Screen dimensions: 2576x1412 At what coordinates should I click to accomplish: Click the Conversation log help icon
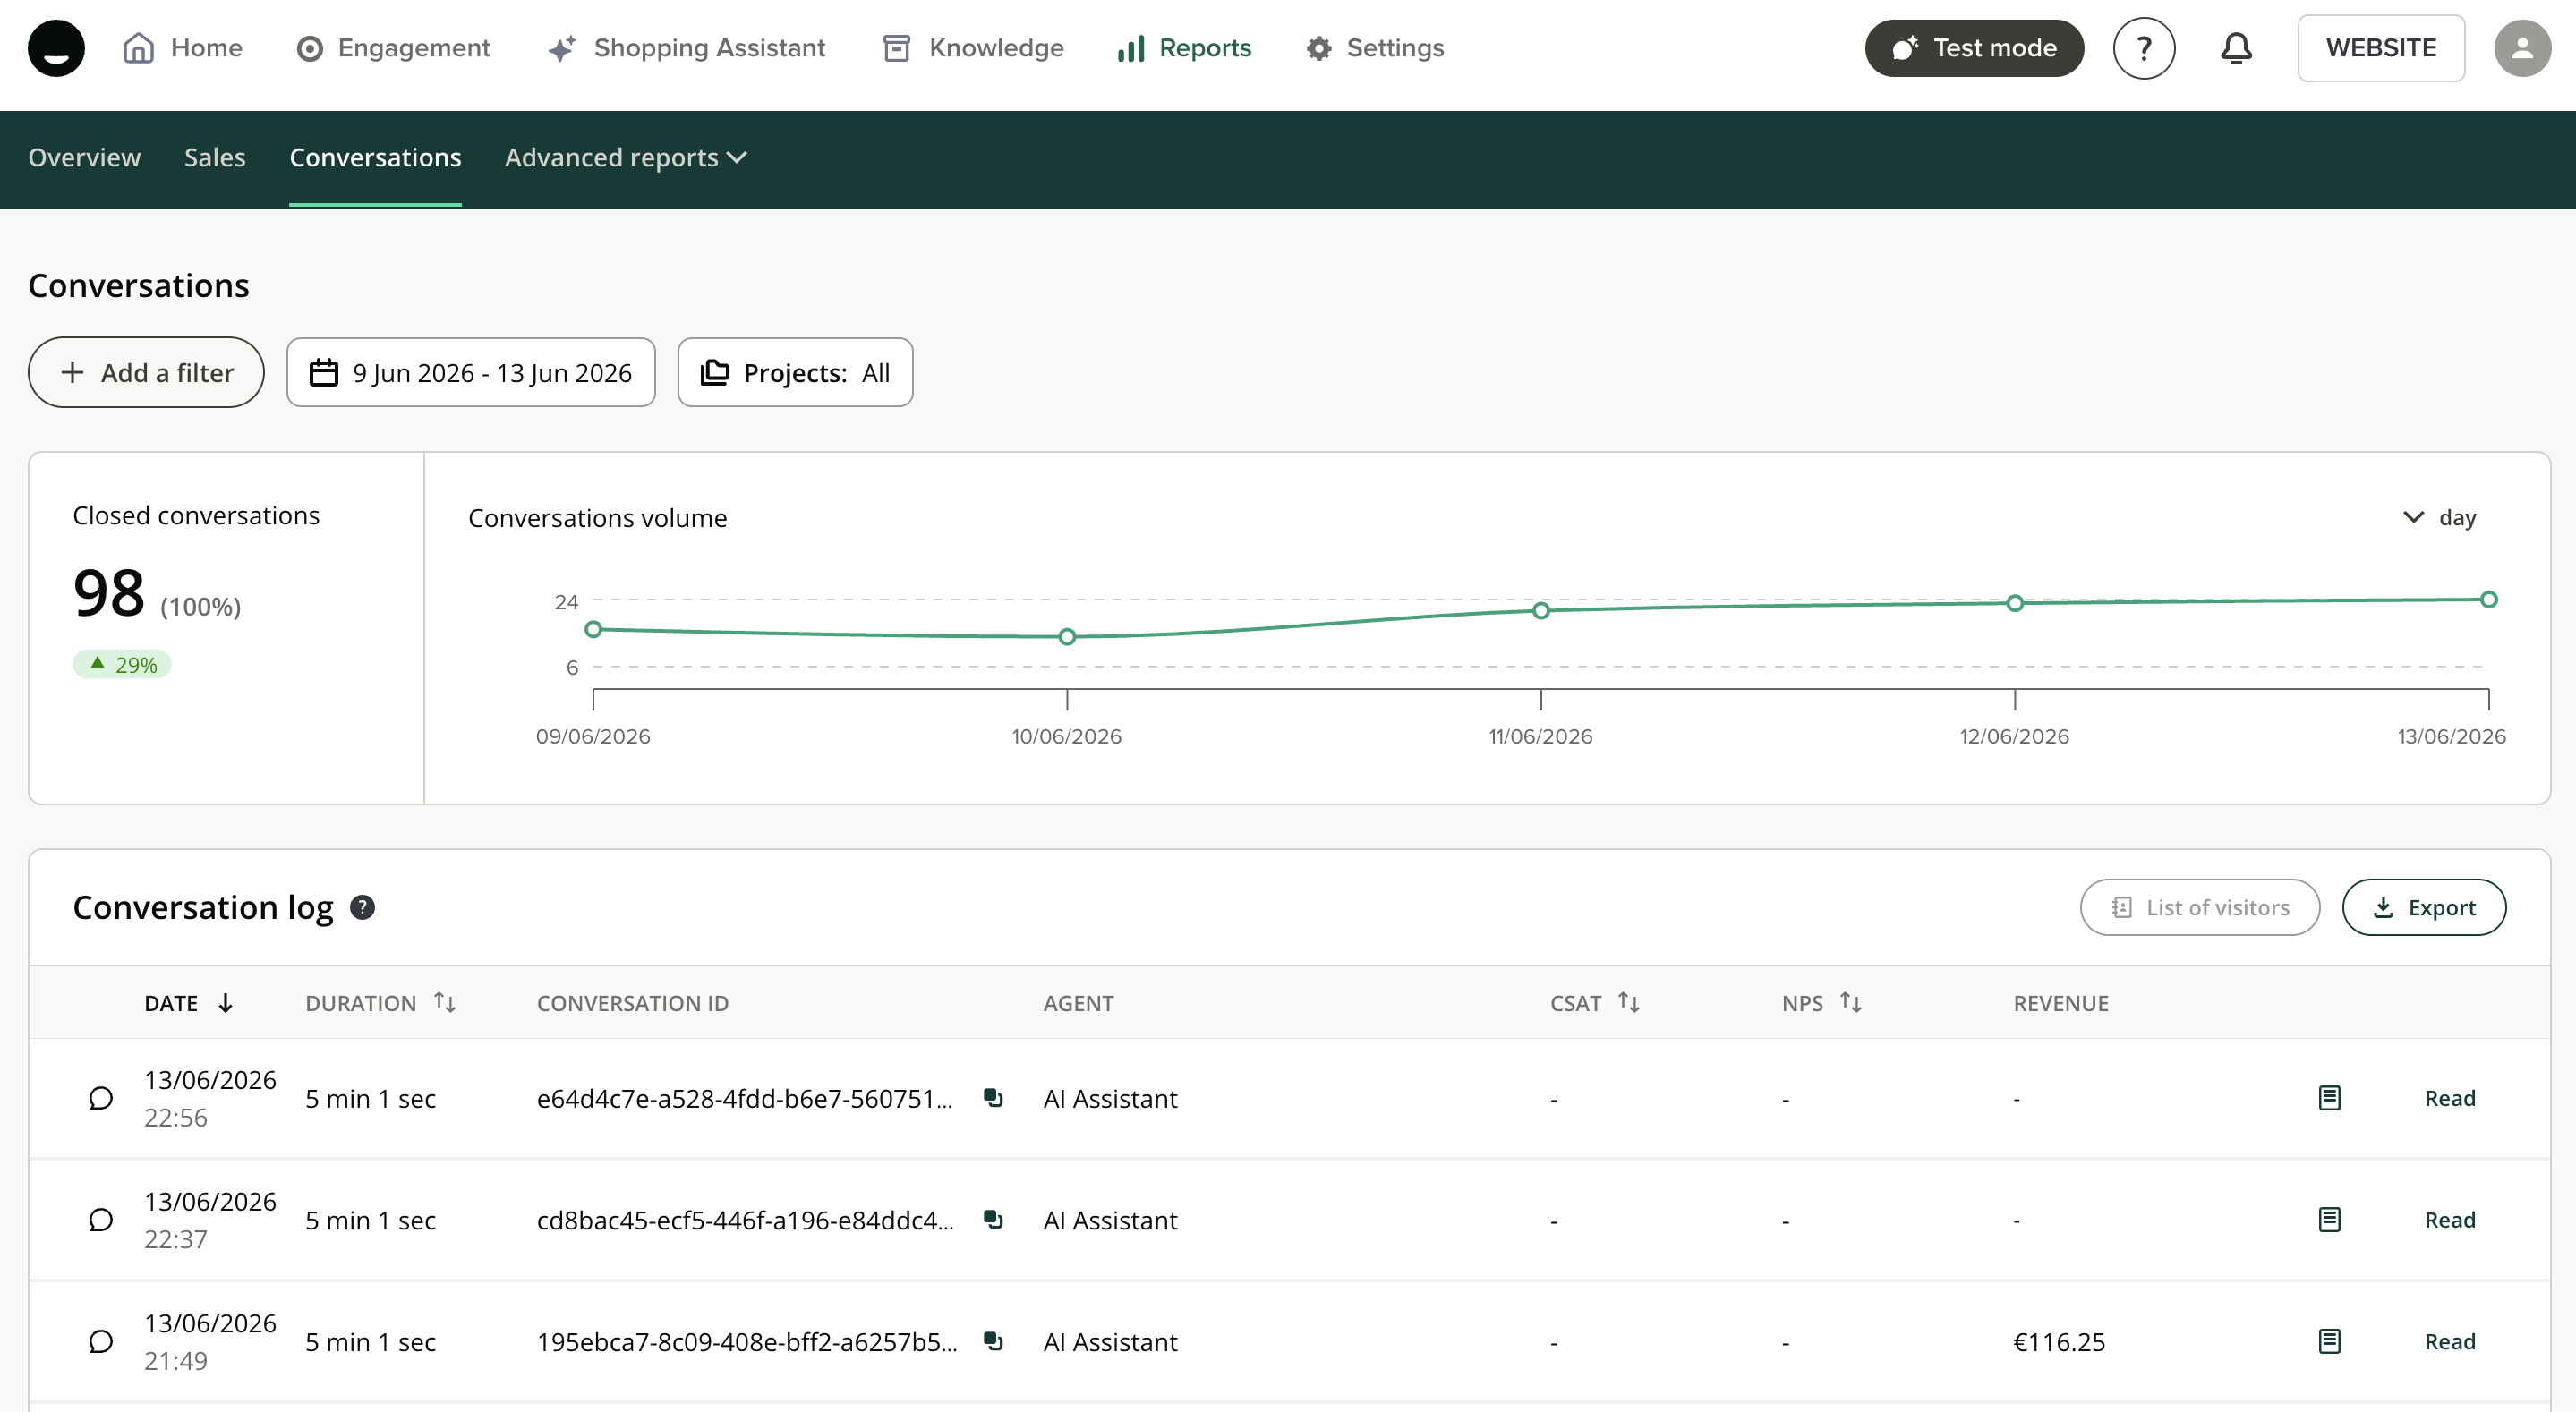362,907
